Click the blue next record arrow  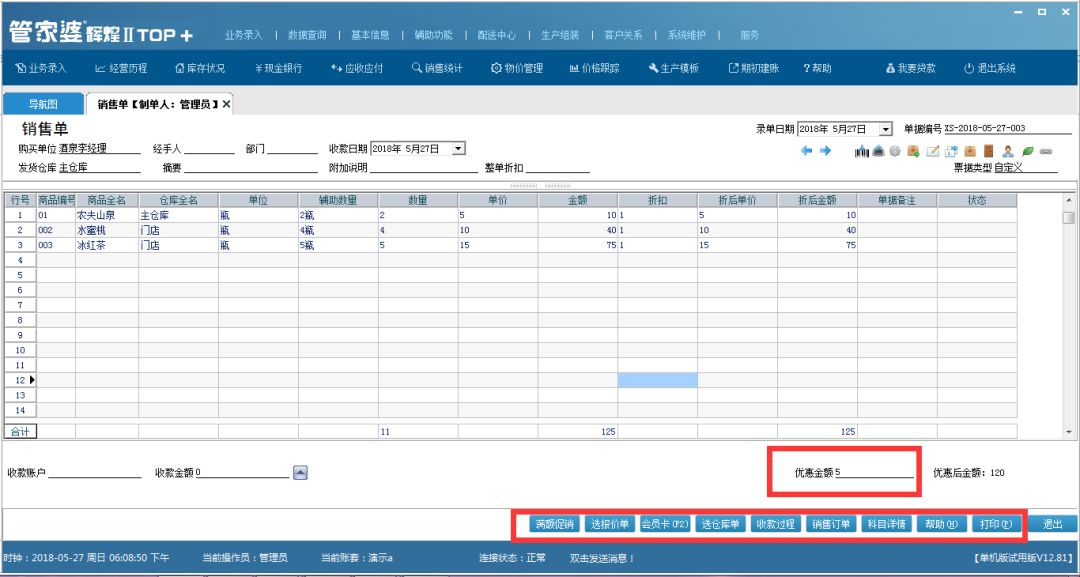tap(826, 151)
